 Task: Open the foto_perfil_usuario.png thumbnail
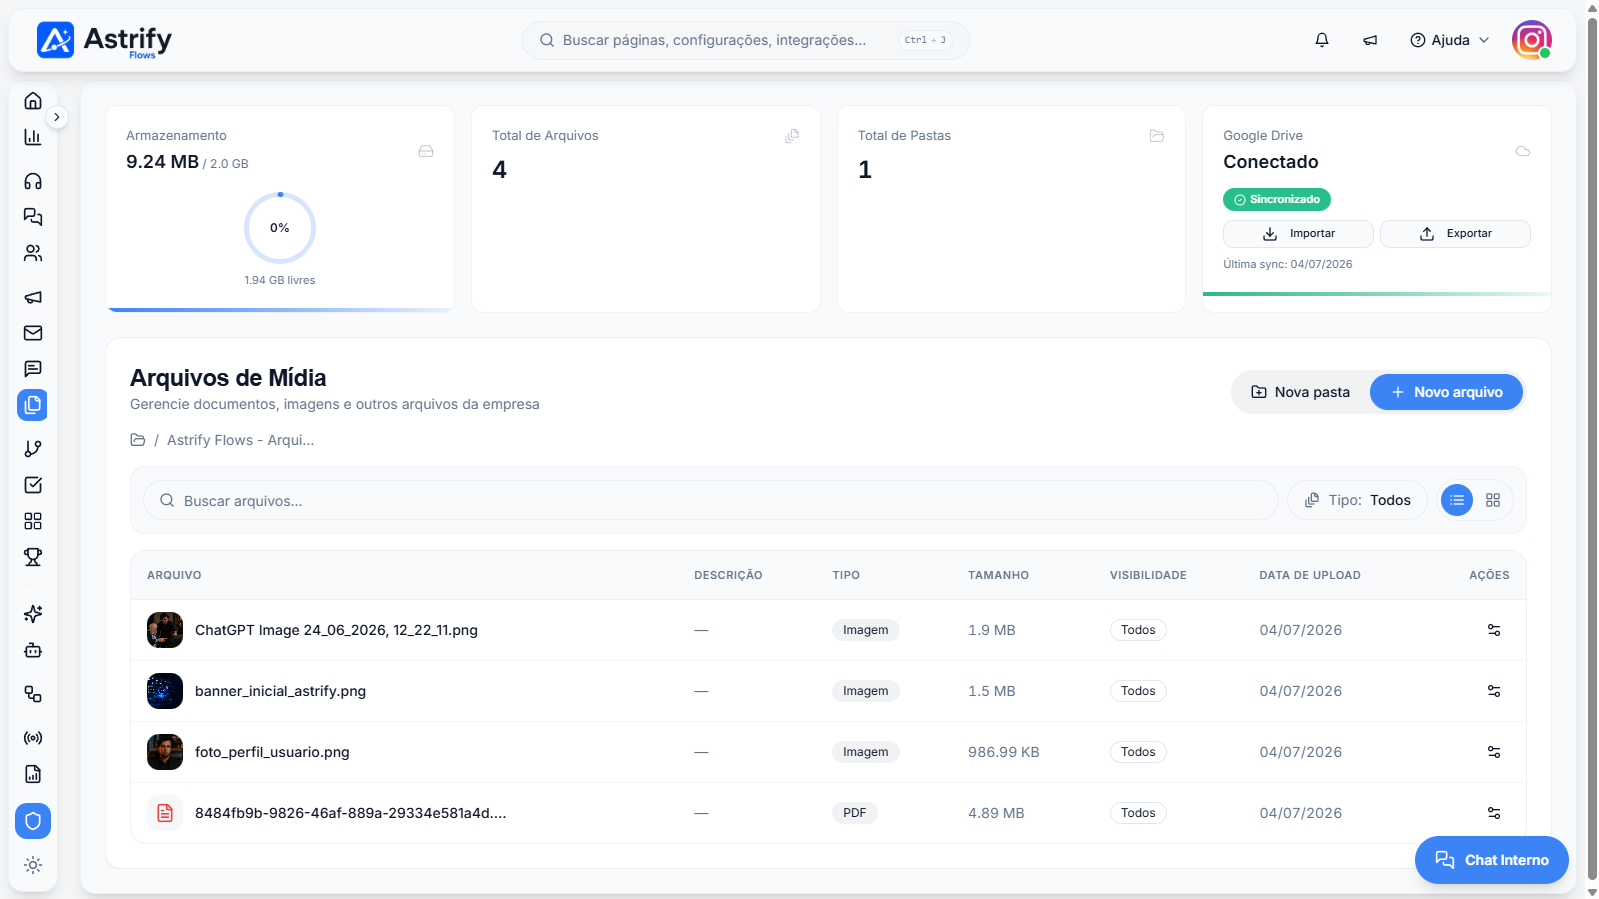pos(165,752)
